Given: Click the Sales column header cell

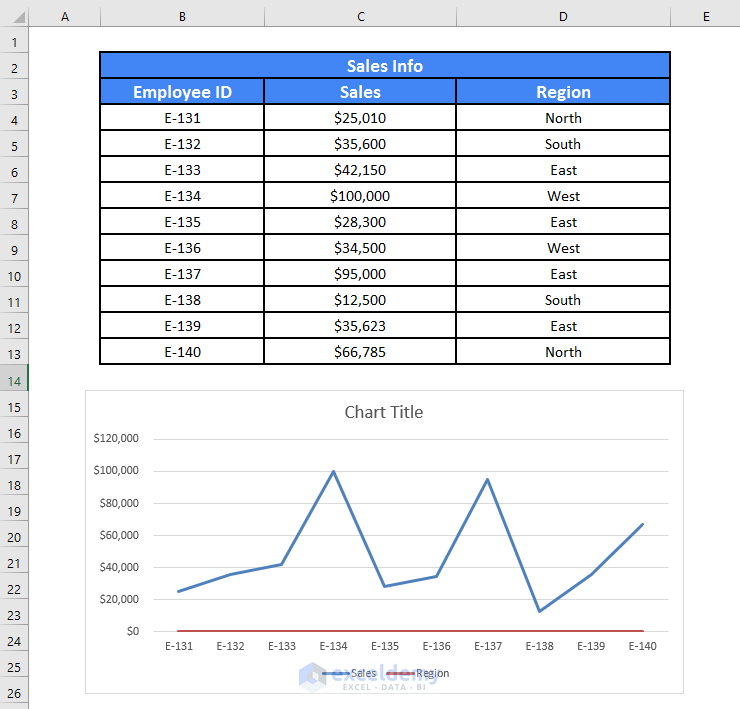Looking at the screenshot, I should (360, 92).
